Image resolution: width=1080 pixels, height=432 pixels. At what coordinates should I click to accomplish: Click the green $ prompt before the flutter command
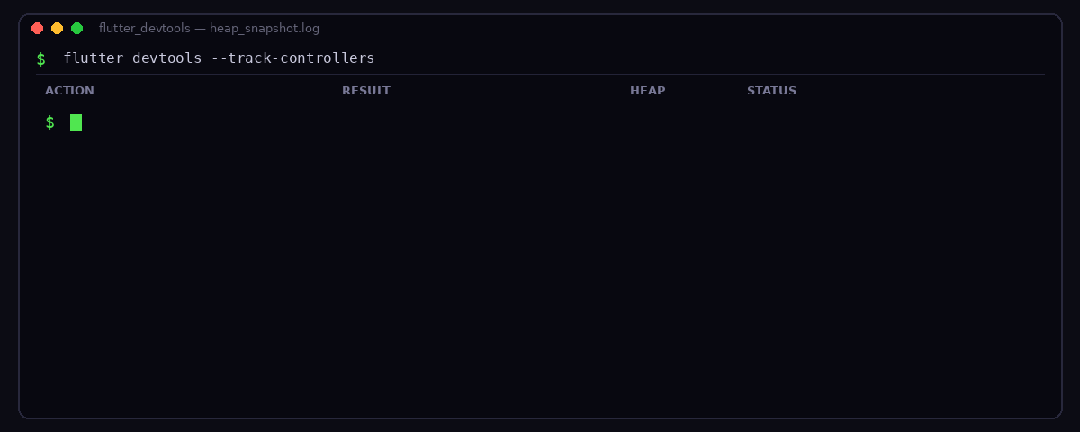click(x=41, y=59)
